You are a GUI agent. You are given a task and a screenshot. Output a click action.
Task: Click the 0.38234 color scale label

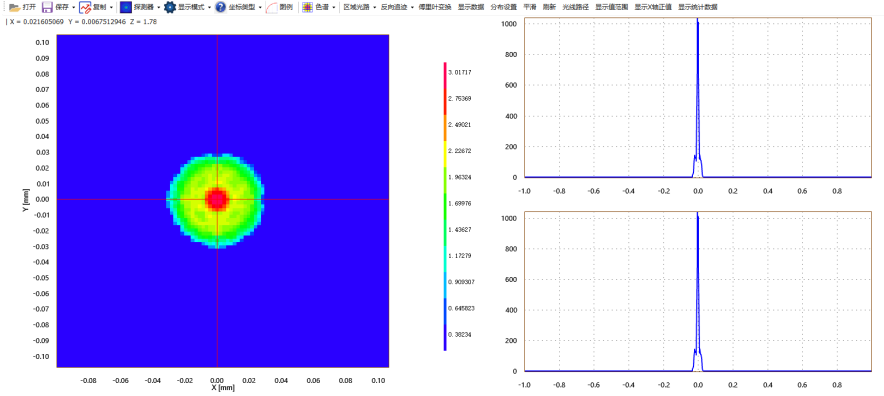pos(460,335)
